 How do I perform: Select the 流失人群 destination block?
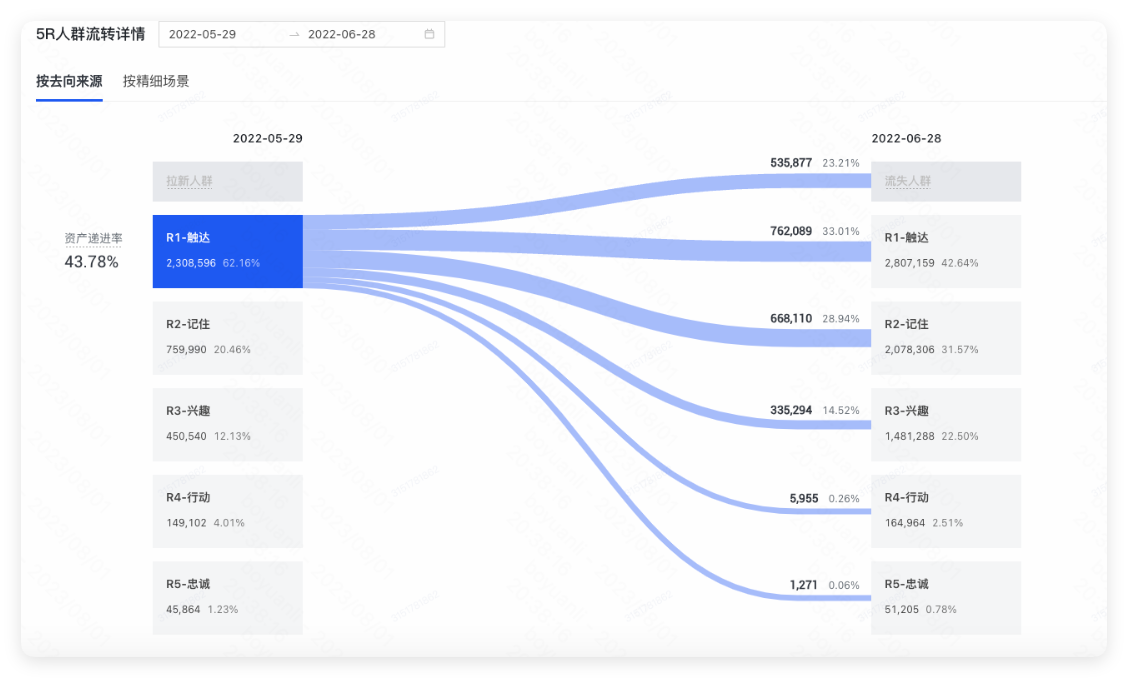946,182
